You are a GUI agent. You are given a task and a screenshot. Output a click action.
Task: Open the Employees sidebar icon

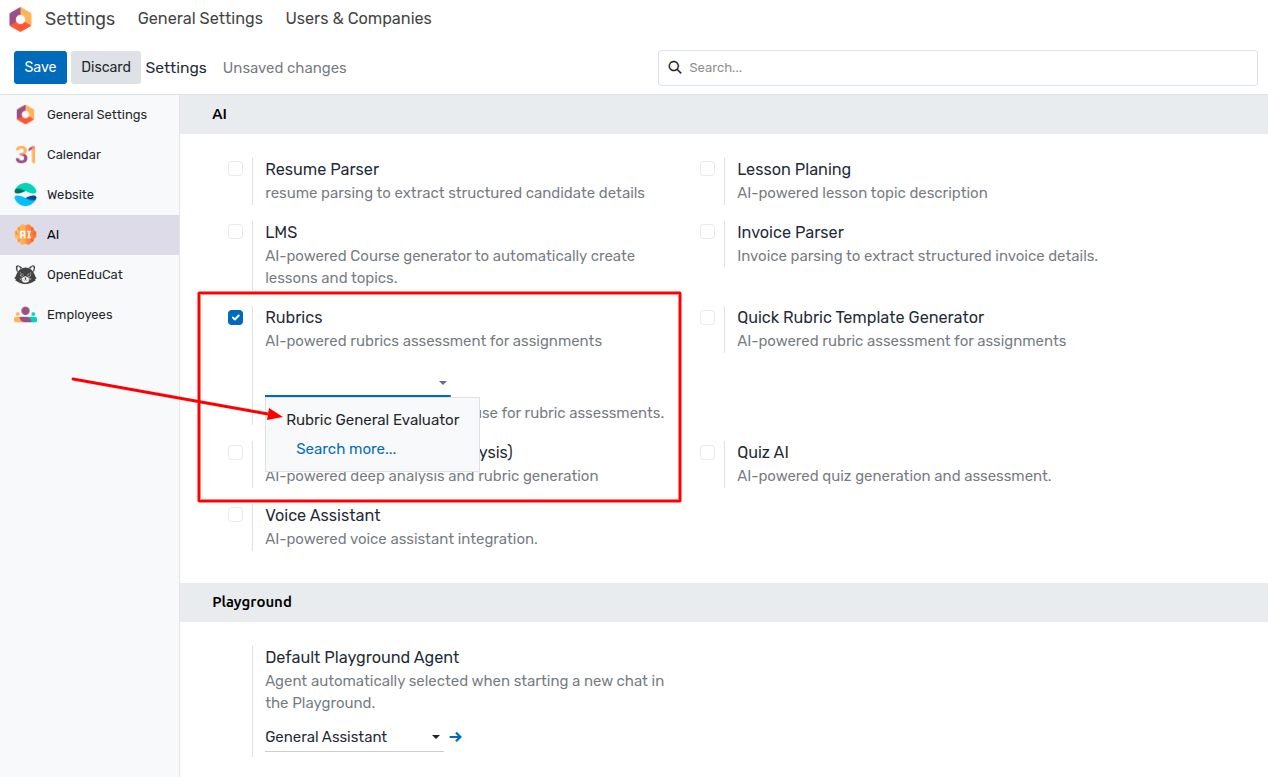26,315
